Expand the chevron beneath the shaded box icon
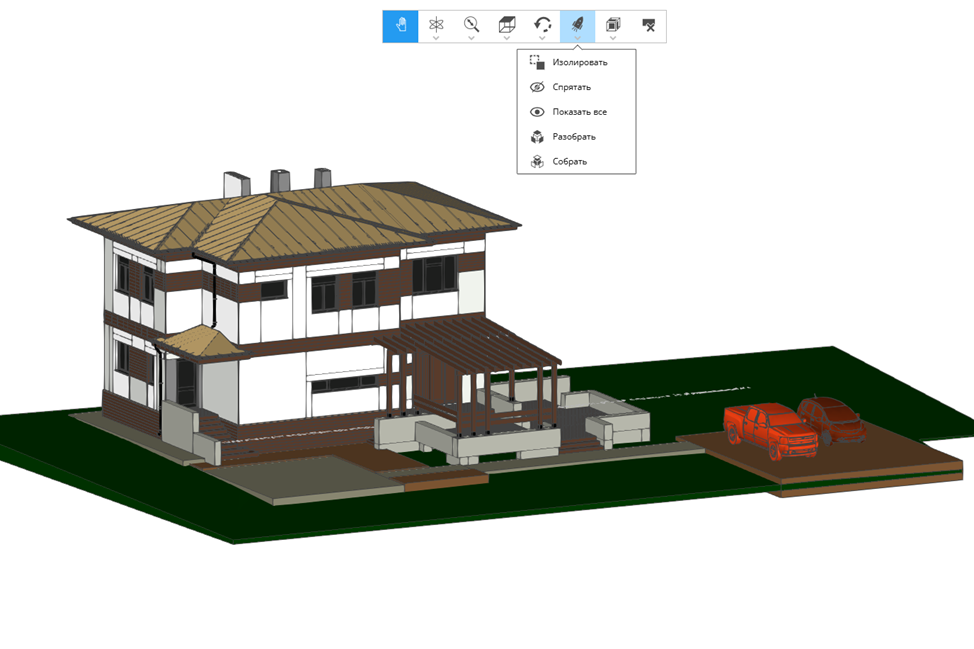 pyautogui.click(x=613, y=38)
